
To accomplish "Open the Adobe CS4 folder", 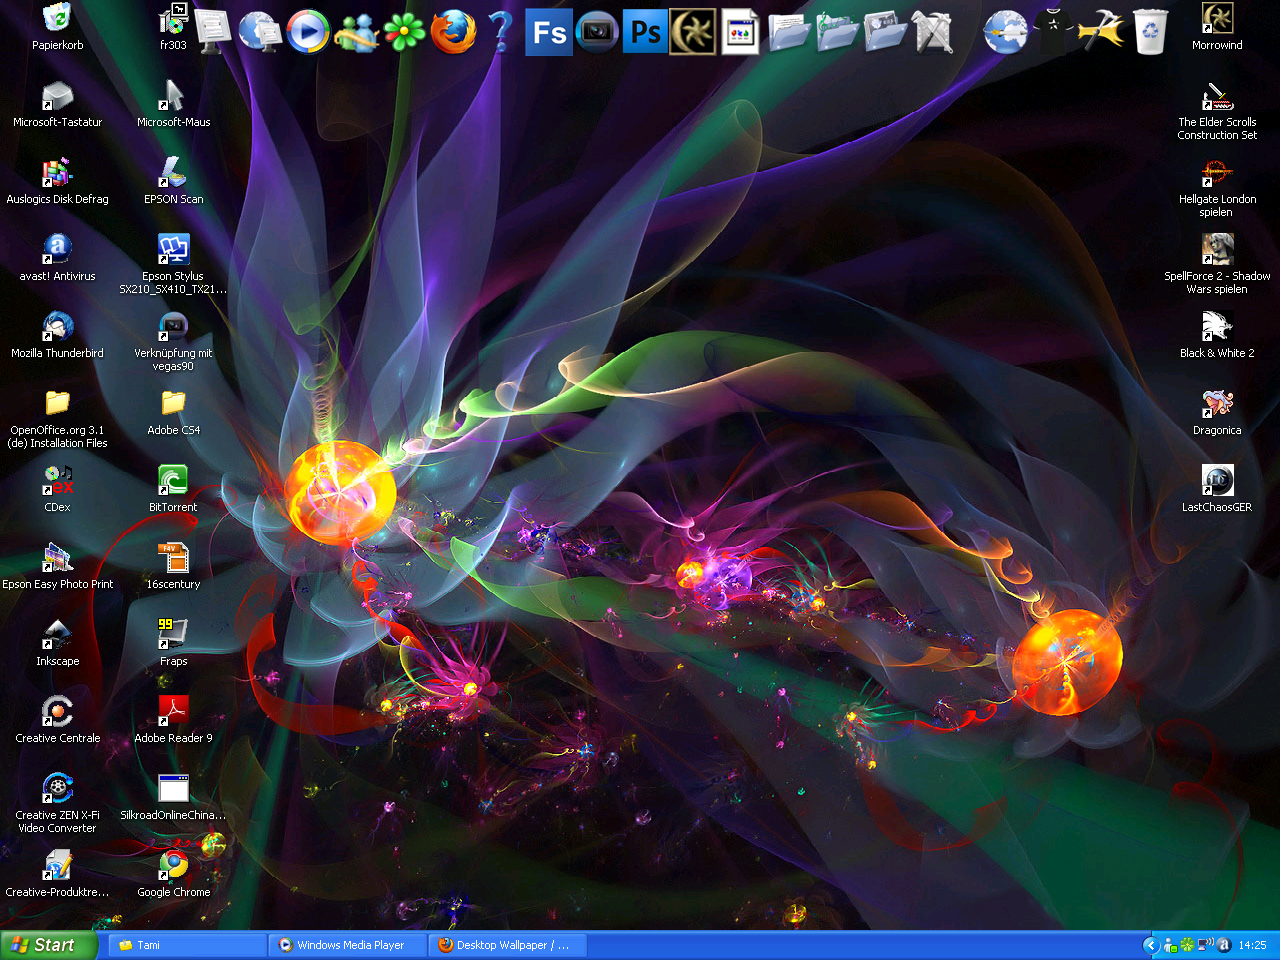I will click(173, 404).
